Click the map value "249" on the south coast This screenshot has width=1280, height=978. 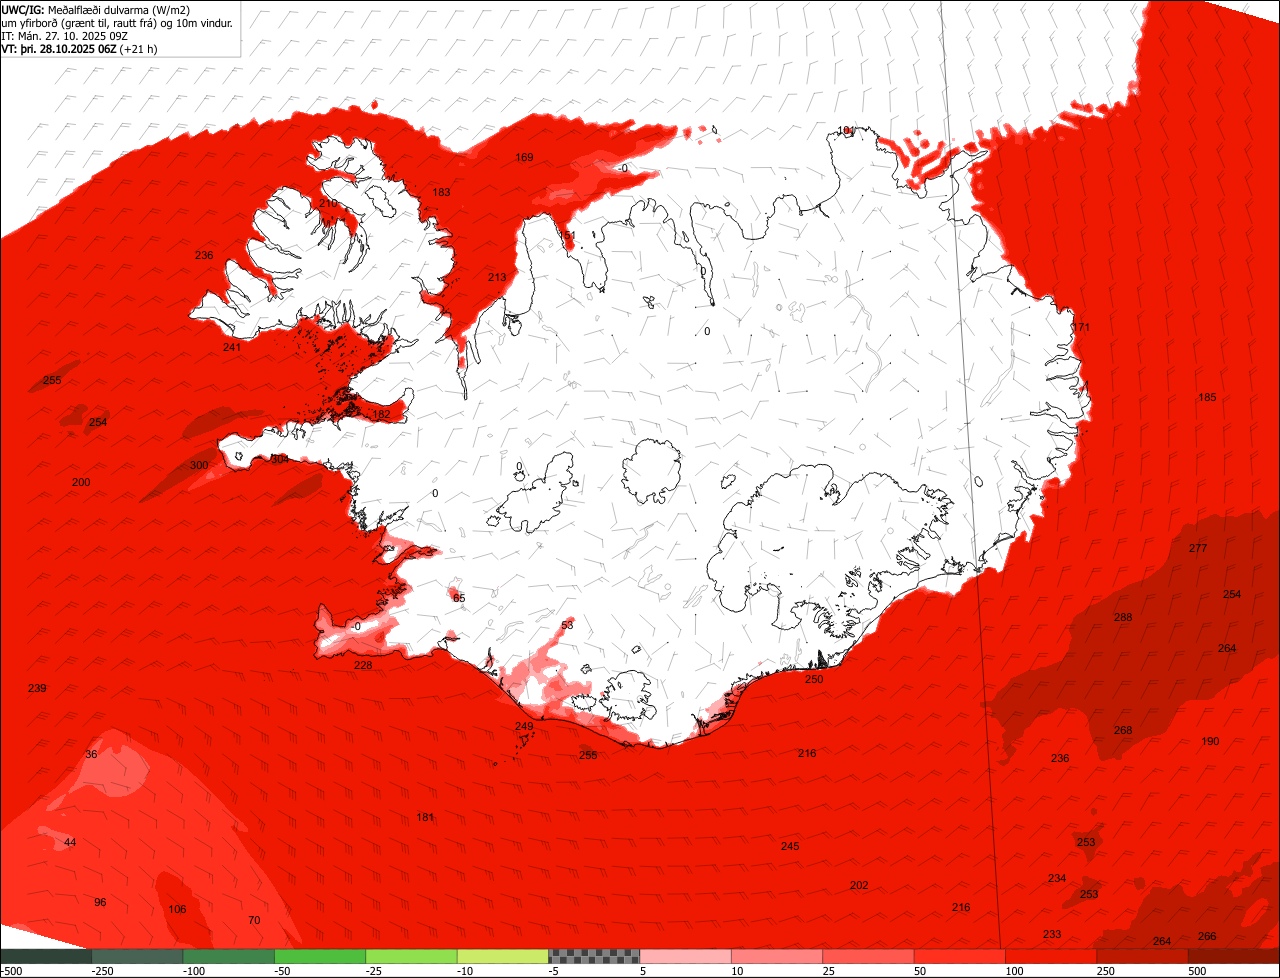(x=524, y=726)
